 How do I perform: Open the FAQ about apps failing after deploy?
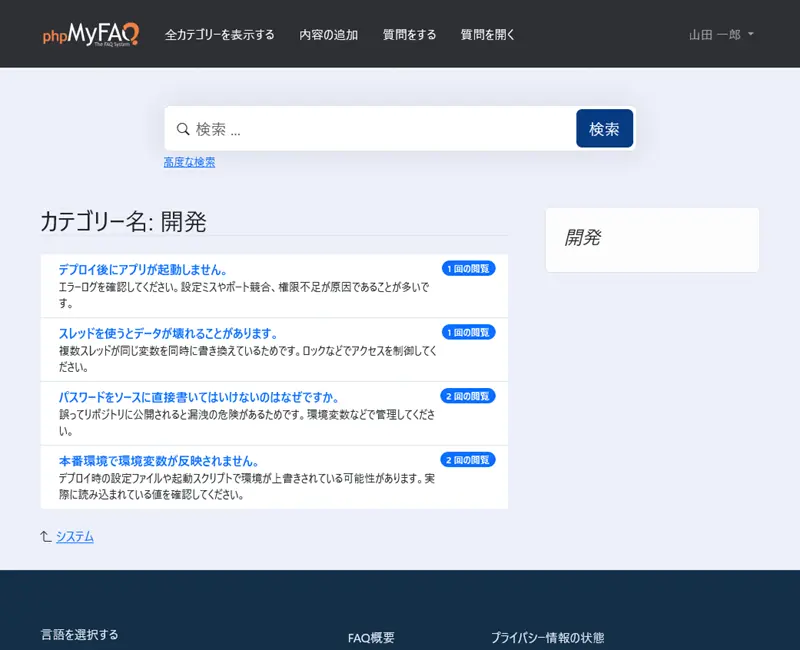tap(147, 268)
